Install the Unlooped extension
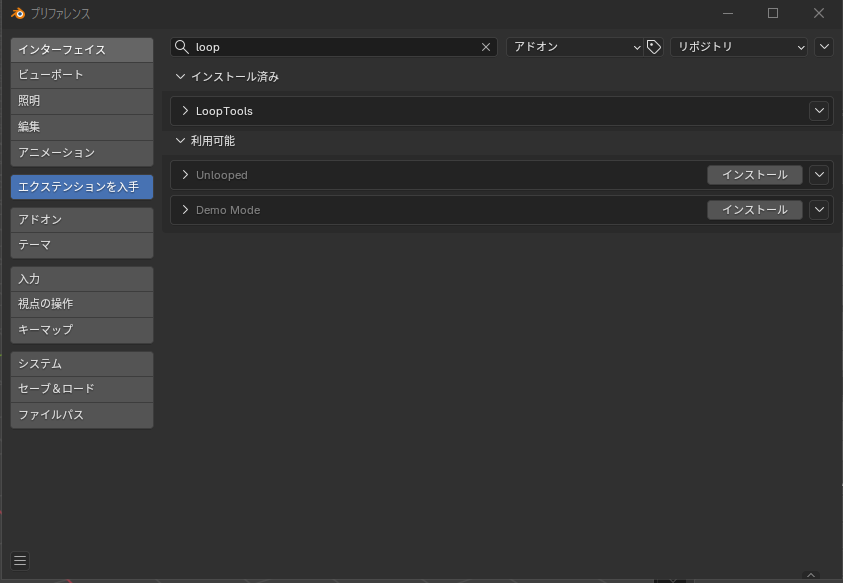The height and width of the screenshot is (583, 843). [754, 175]
